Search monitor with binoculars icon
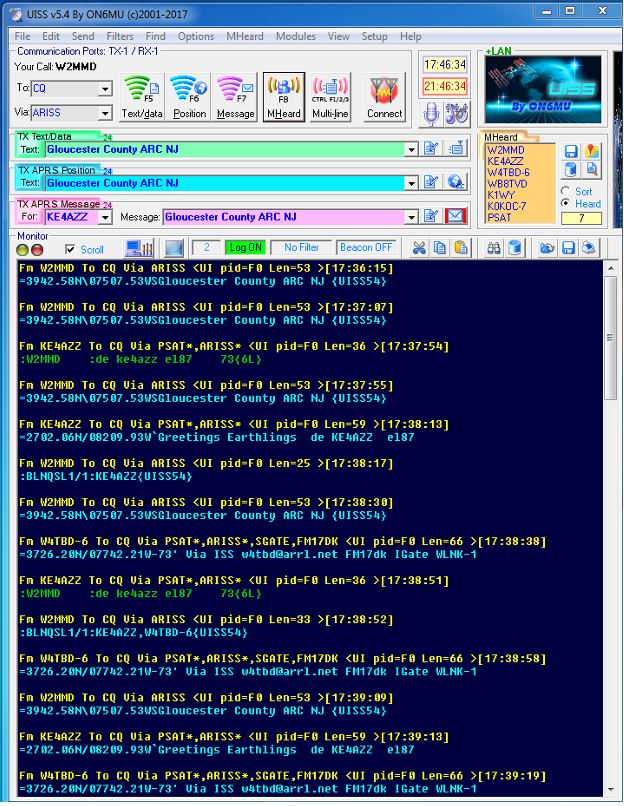 (x=493, y=248)
